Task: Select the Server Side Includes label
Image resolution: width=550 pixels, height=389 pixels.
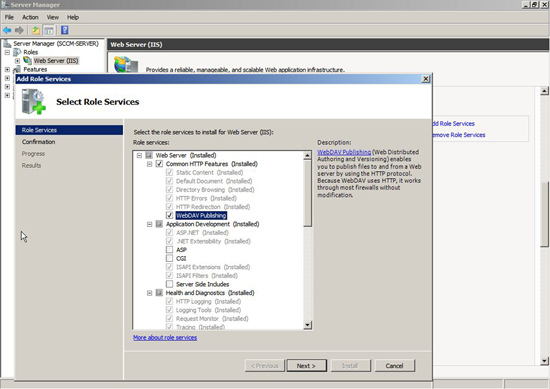Action: (203, 284)
